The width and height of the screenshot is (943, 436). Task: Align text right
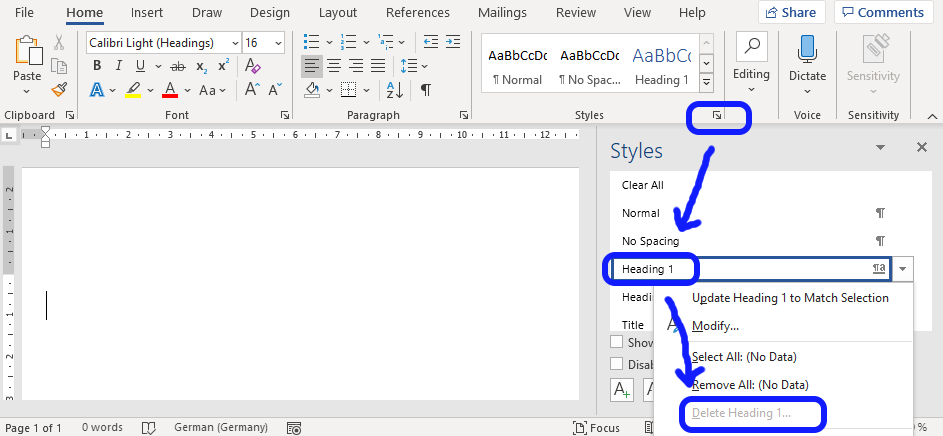[x=356, y=66]
